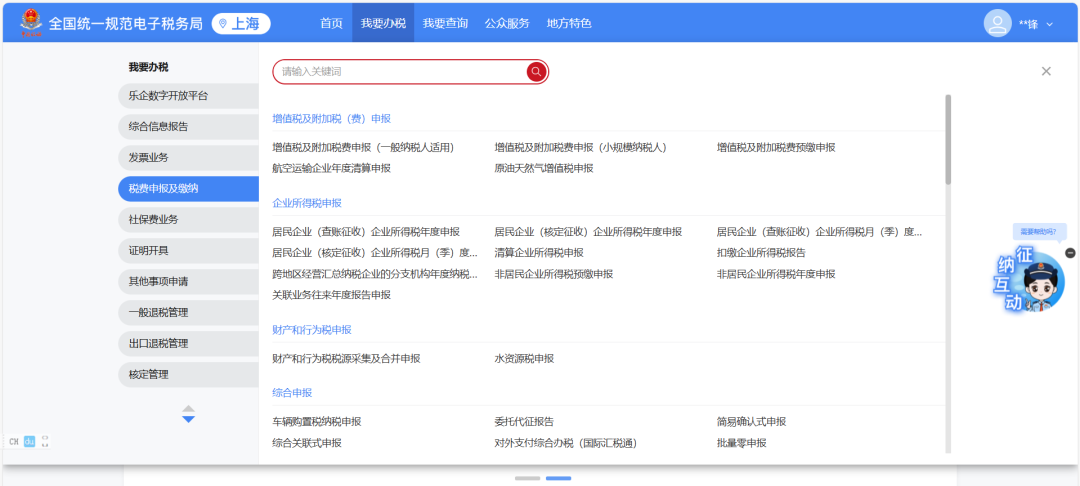Click the CH input language indicator
This screenshot has width=1080, height=486.
(x=14, y=441)
